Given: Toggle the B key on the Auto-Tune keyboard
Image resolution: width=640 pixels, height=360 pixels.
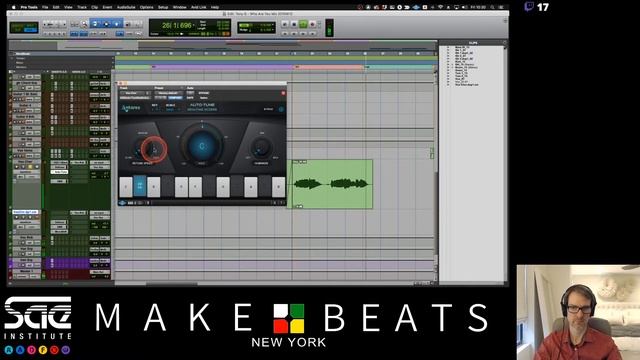Looking at the screenshot, I should tap(278, 187).
